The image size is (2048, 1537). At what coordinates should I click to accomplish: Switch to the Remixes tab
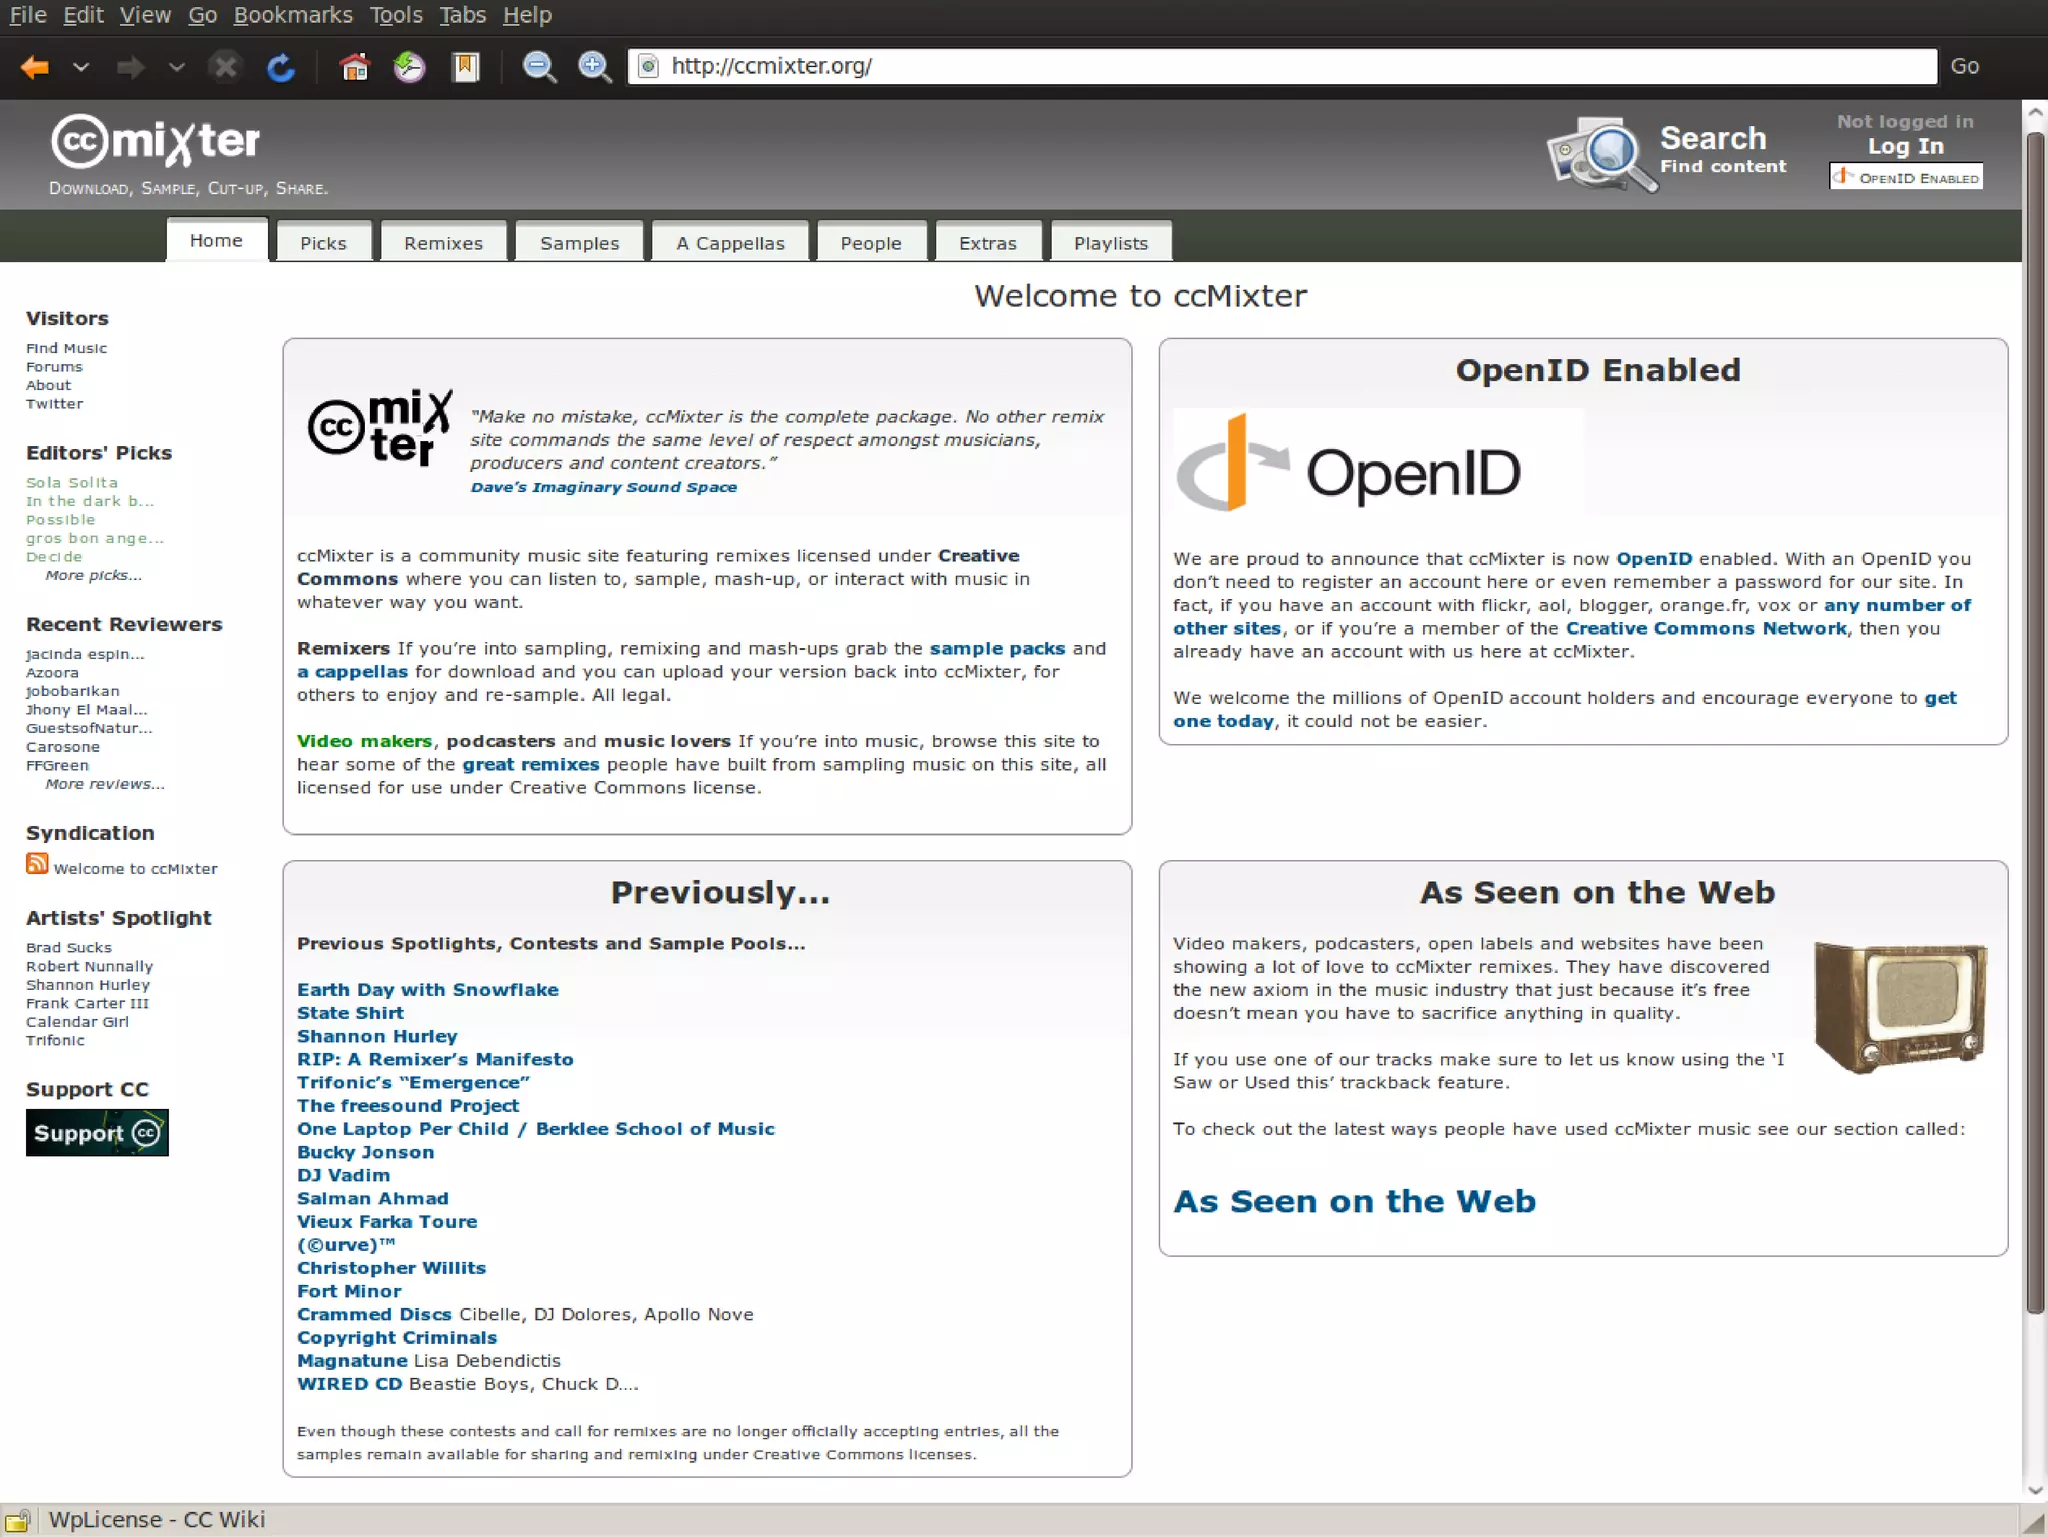pyautogui.click(x=443, y=243)
